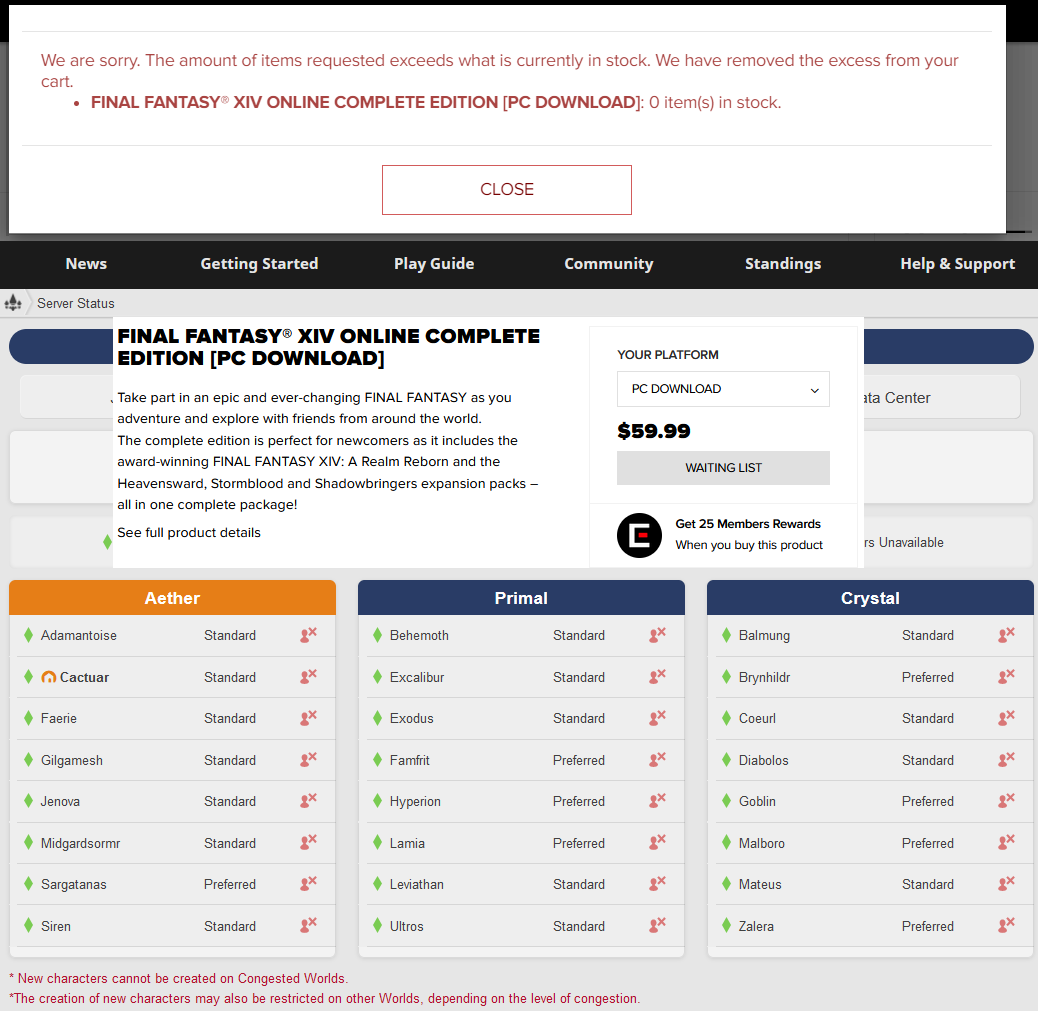Click the Balmung world name

(x=764, y=636)
